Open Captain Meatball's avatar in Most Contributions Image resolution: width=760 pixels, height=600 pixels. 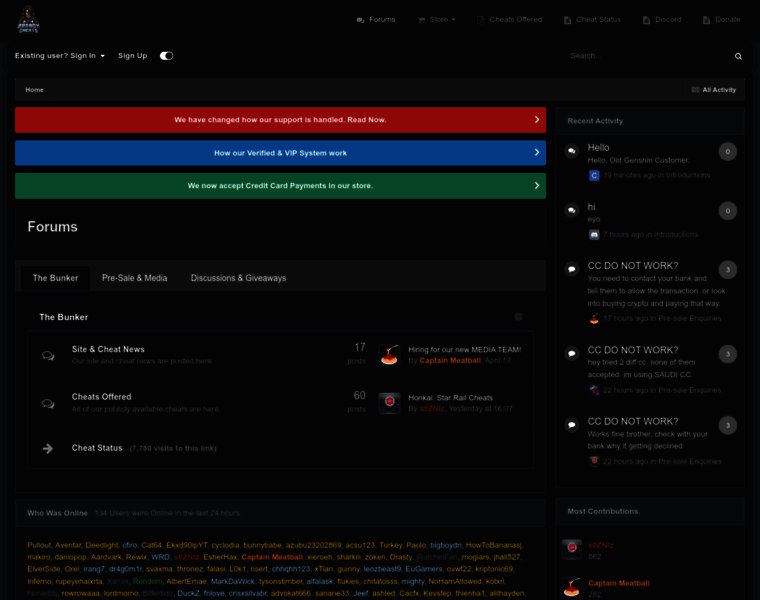point(571,588)
